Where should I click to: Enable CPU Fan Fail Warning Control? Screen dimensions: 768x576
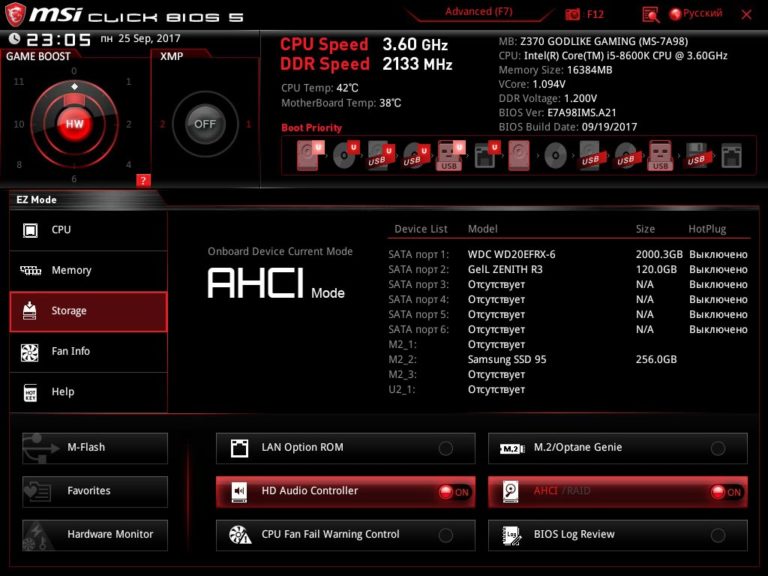point(345,535)
